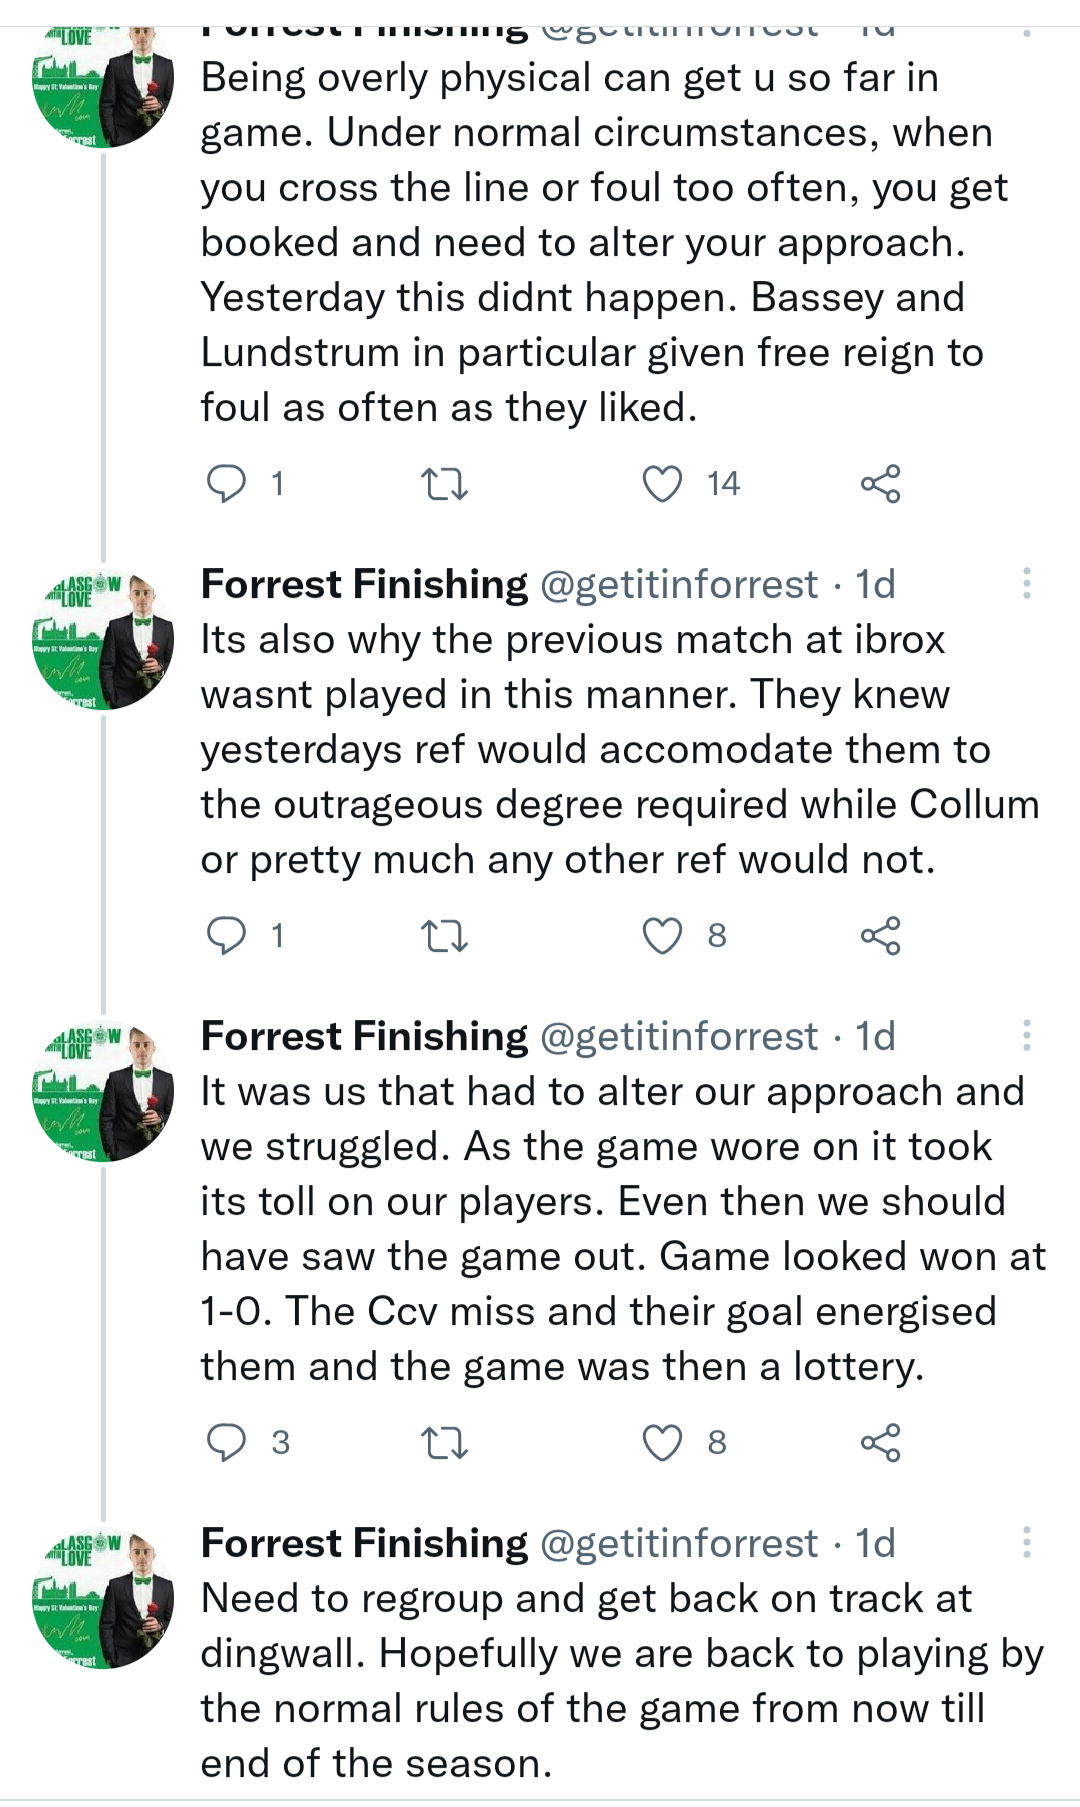The width and height of the screenshot is (1080, 1807).
Task: Share the tweet mentioning Collum
Action: tap(880, 936)
